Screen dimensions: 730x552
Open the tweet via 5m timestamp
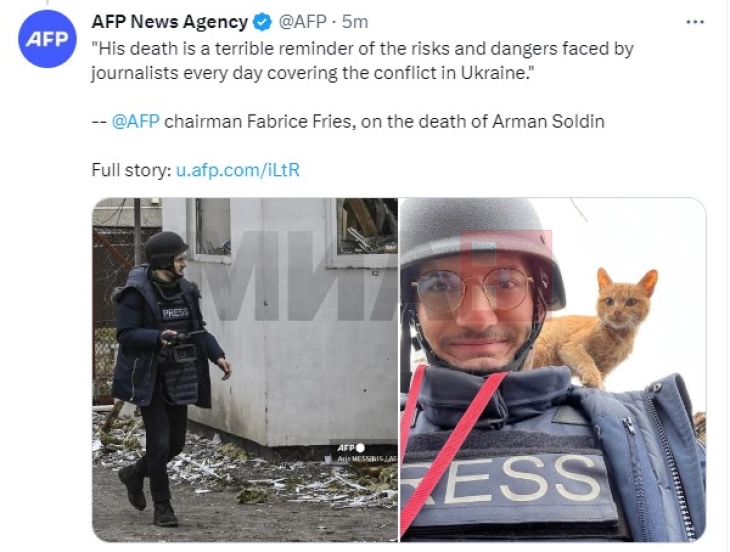point(355,22)
